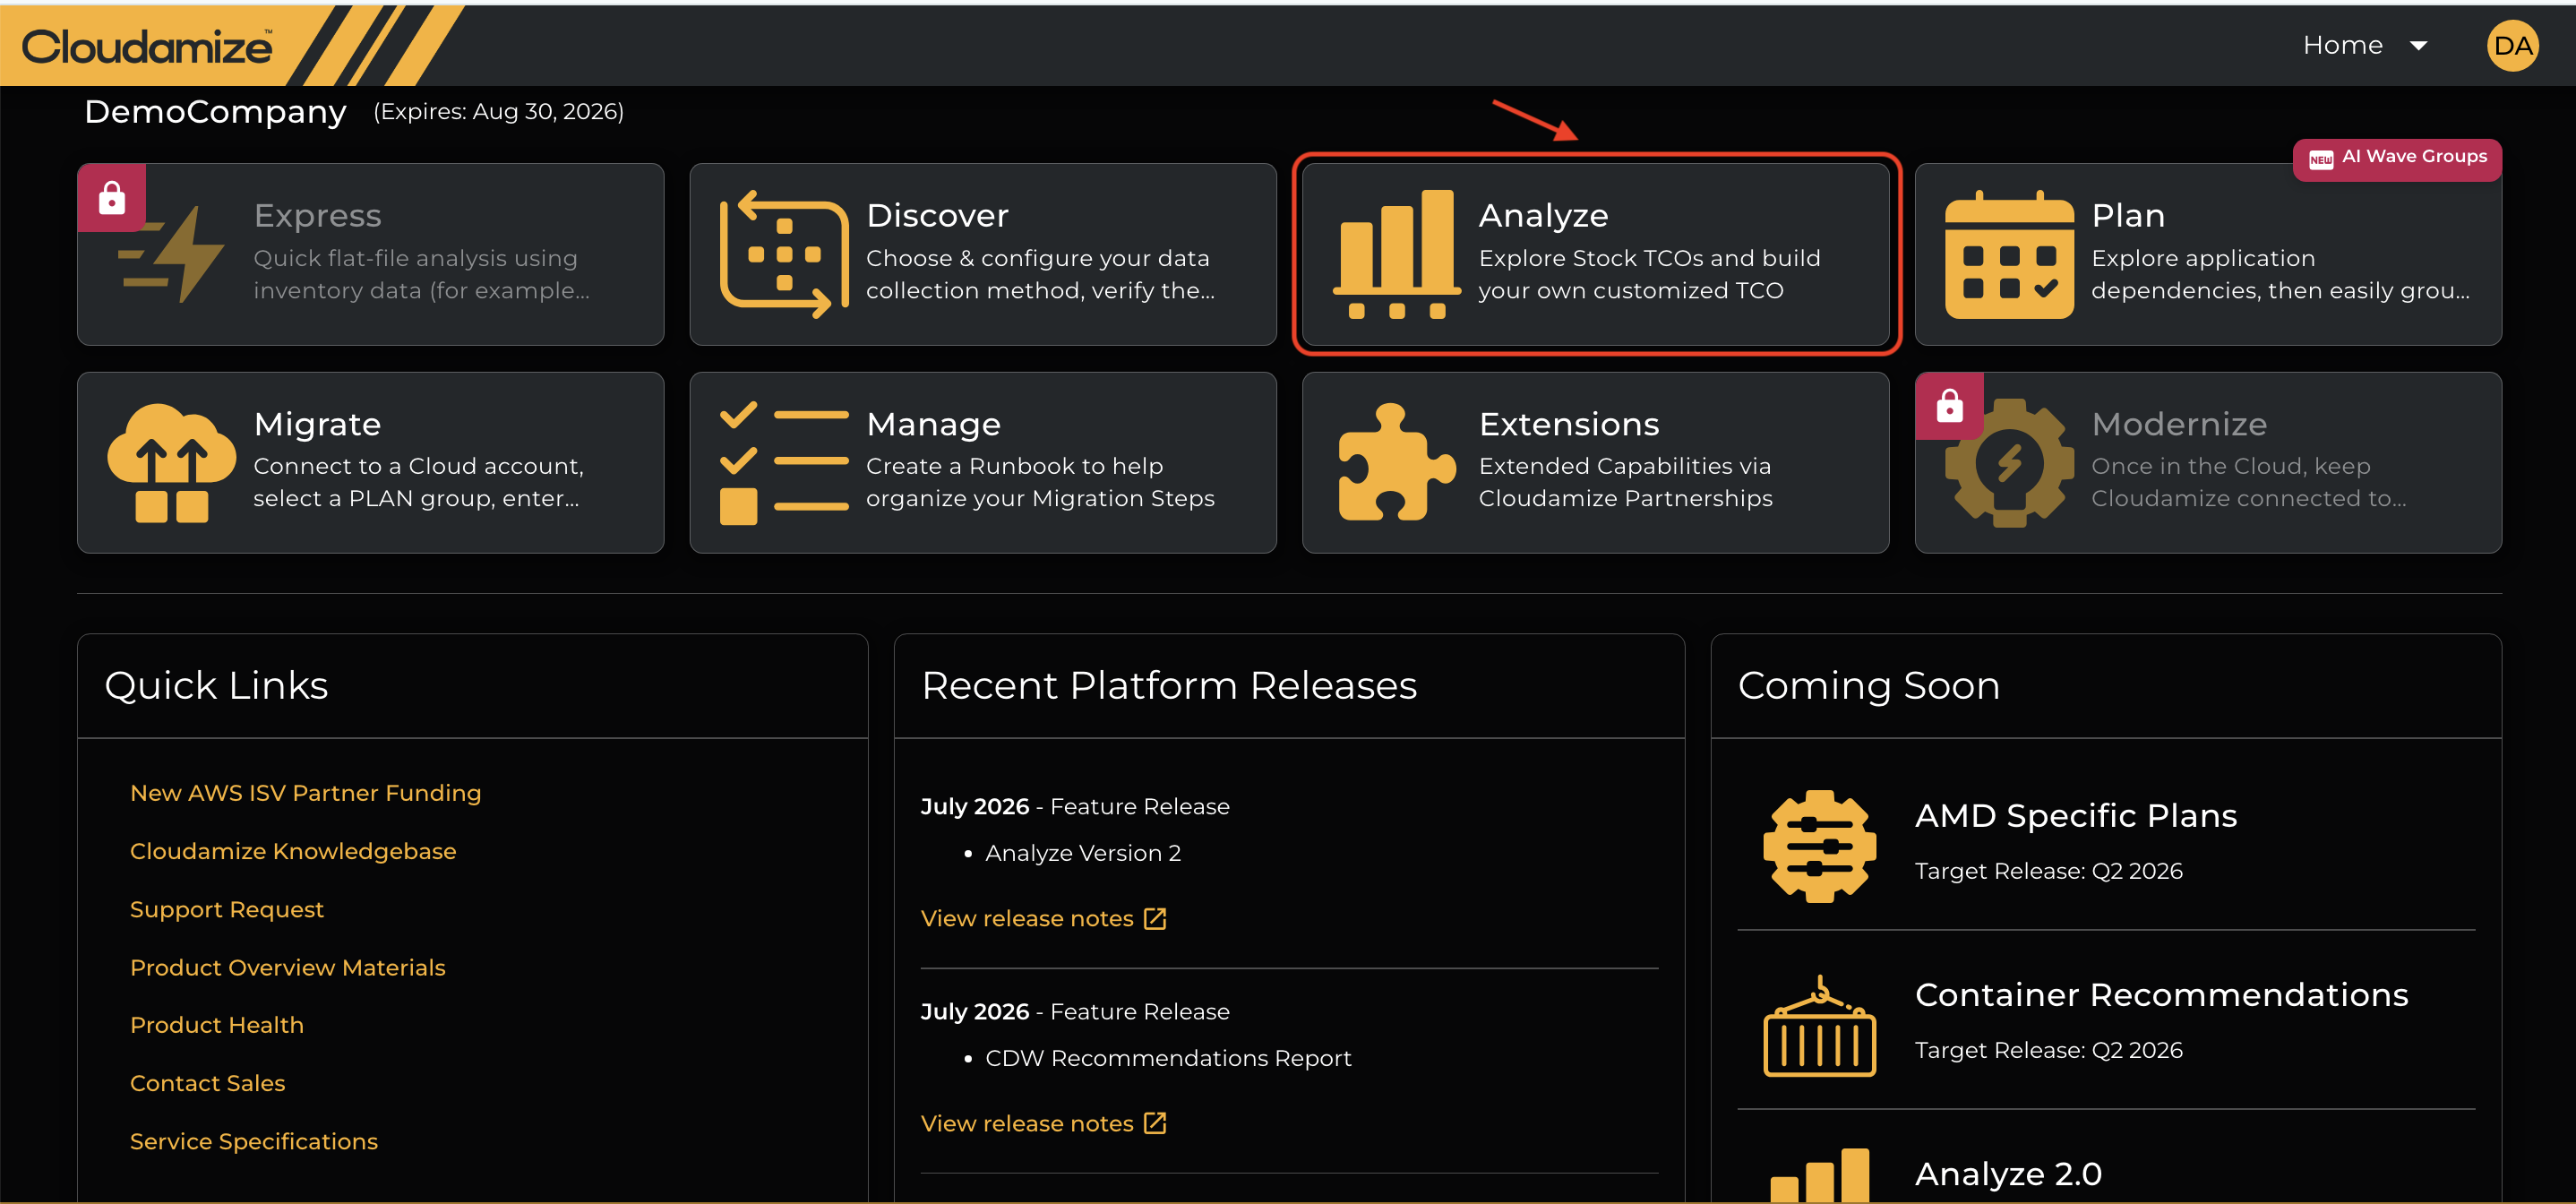The width and height of the screenshot is (2576, 1204).
Task: Click the Analyze card description text
Action: [1649, 274]
